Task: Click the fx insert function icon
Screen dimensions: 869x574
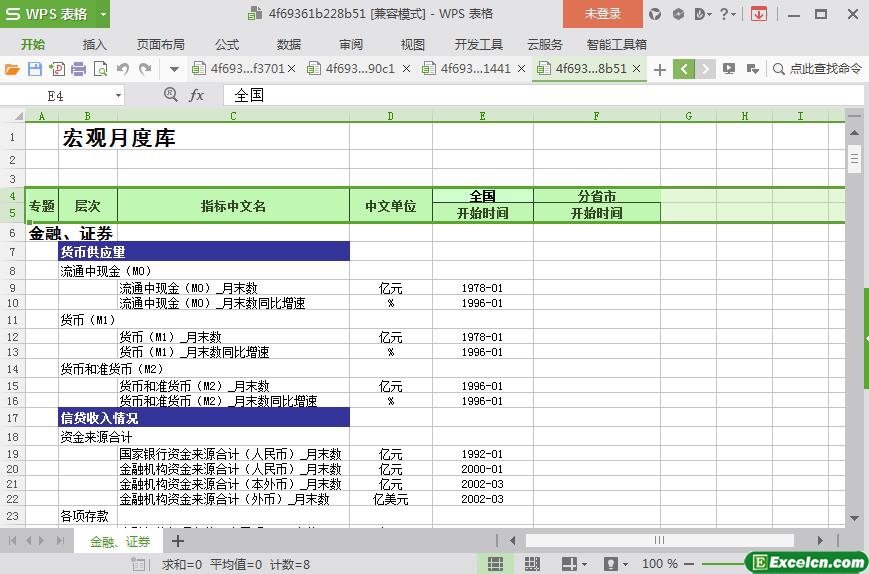Action: point(196,95)
